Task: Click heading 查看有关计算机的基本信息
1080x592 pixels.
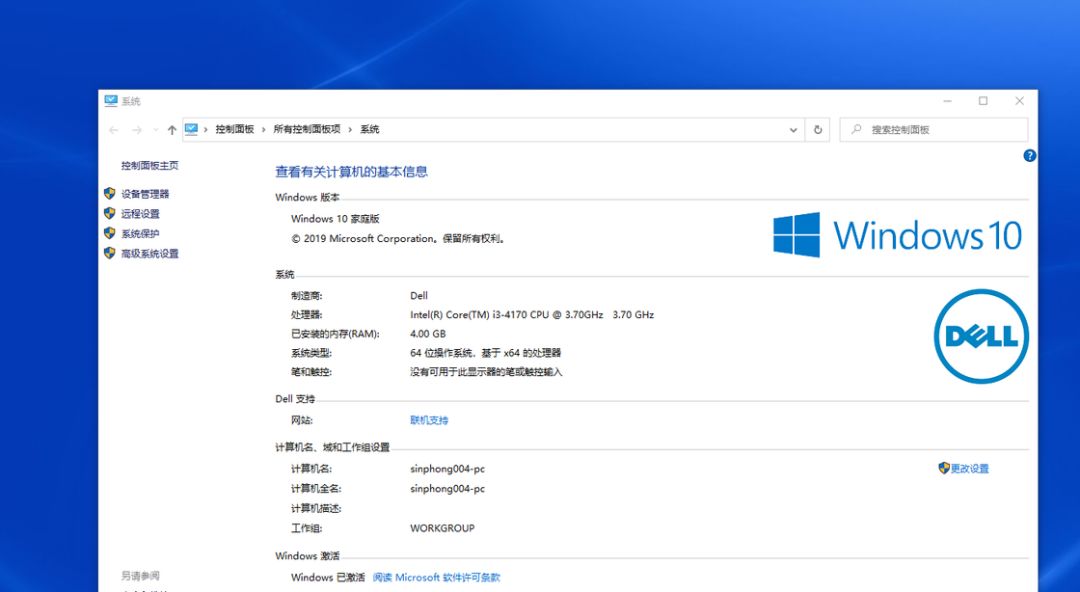Action: tap(351, 172)
